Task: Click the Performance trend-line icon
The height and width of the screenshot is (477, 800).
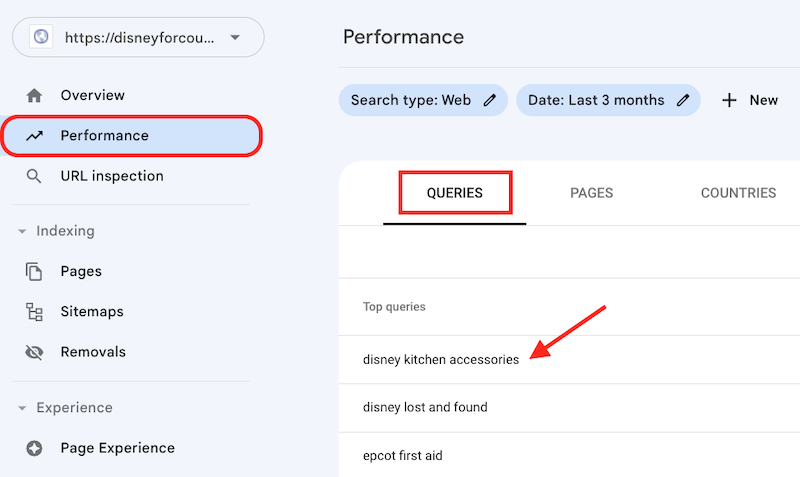Action: (x=35, y=136)
